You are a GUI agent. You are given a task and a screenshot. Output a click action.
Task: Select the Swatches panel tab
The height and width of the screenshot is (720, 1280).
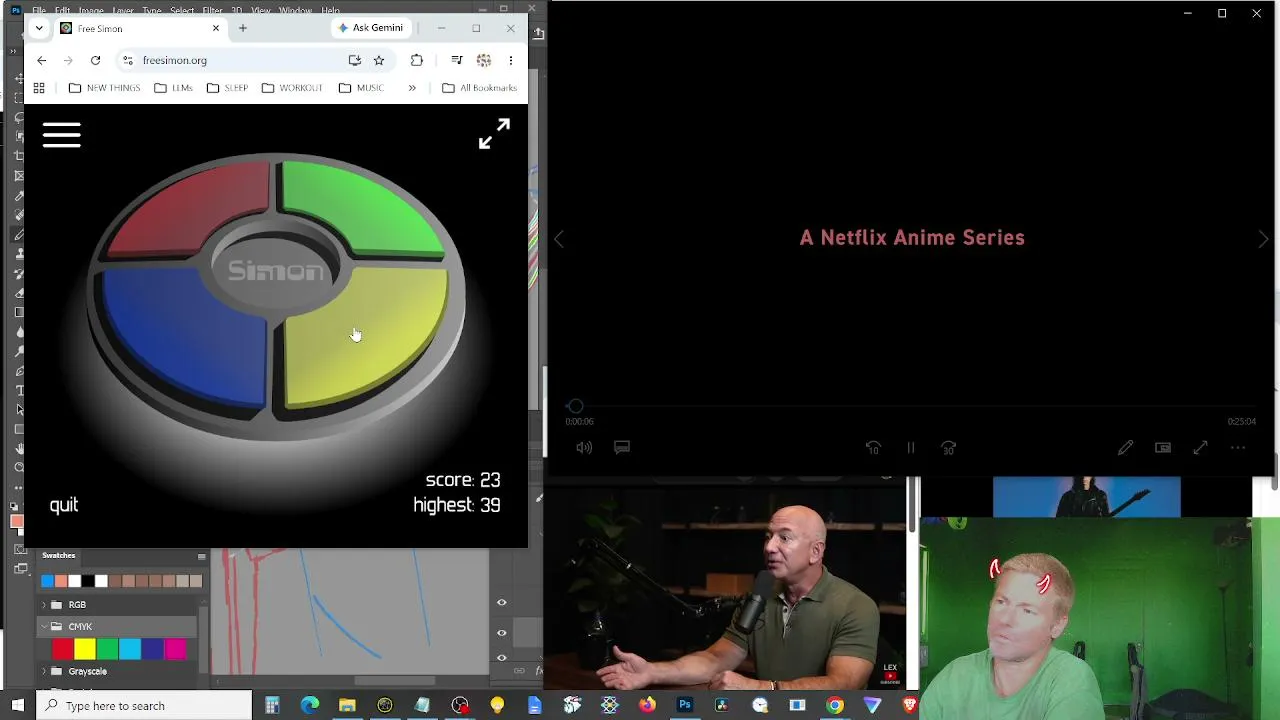click(59, 556)
